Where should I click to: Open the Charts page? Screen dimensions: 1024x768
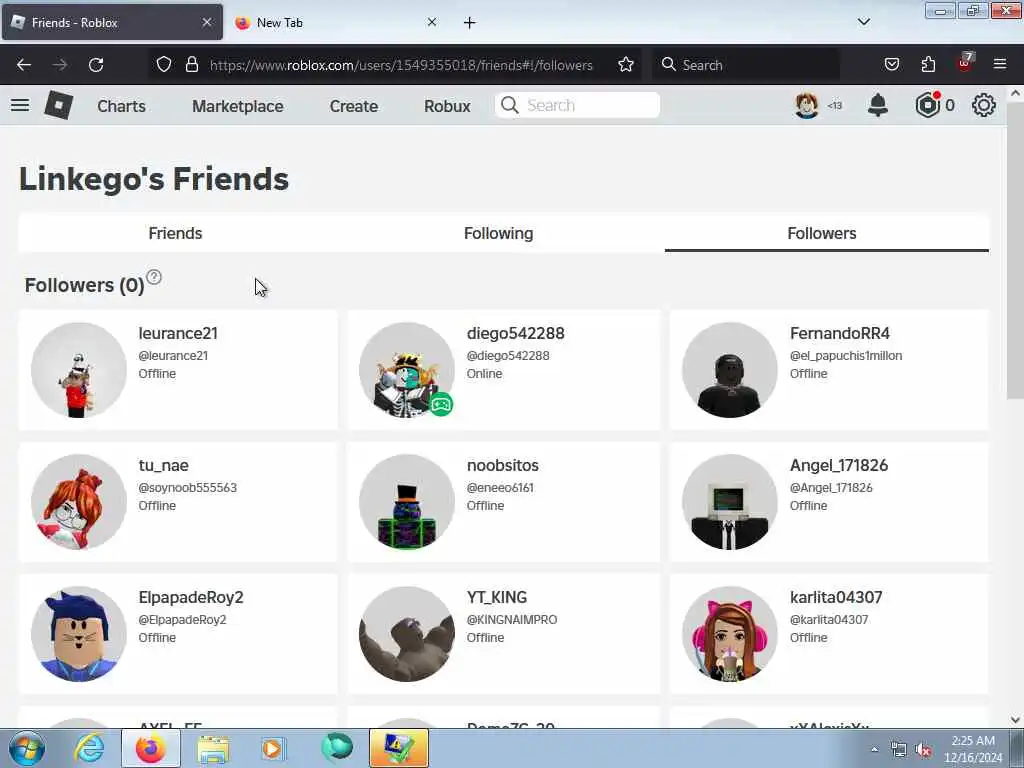(121, 106)
